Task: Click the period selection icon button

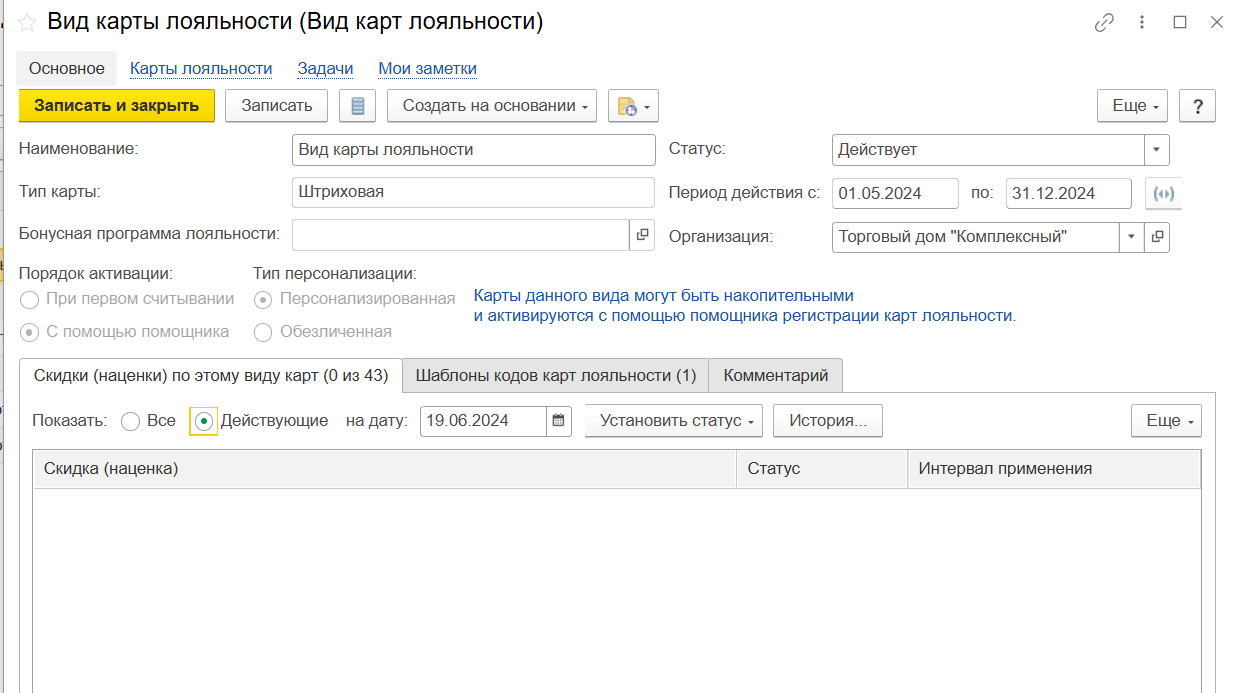Action: coord(1163,193)
